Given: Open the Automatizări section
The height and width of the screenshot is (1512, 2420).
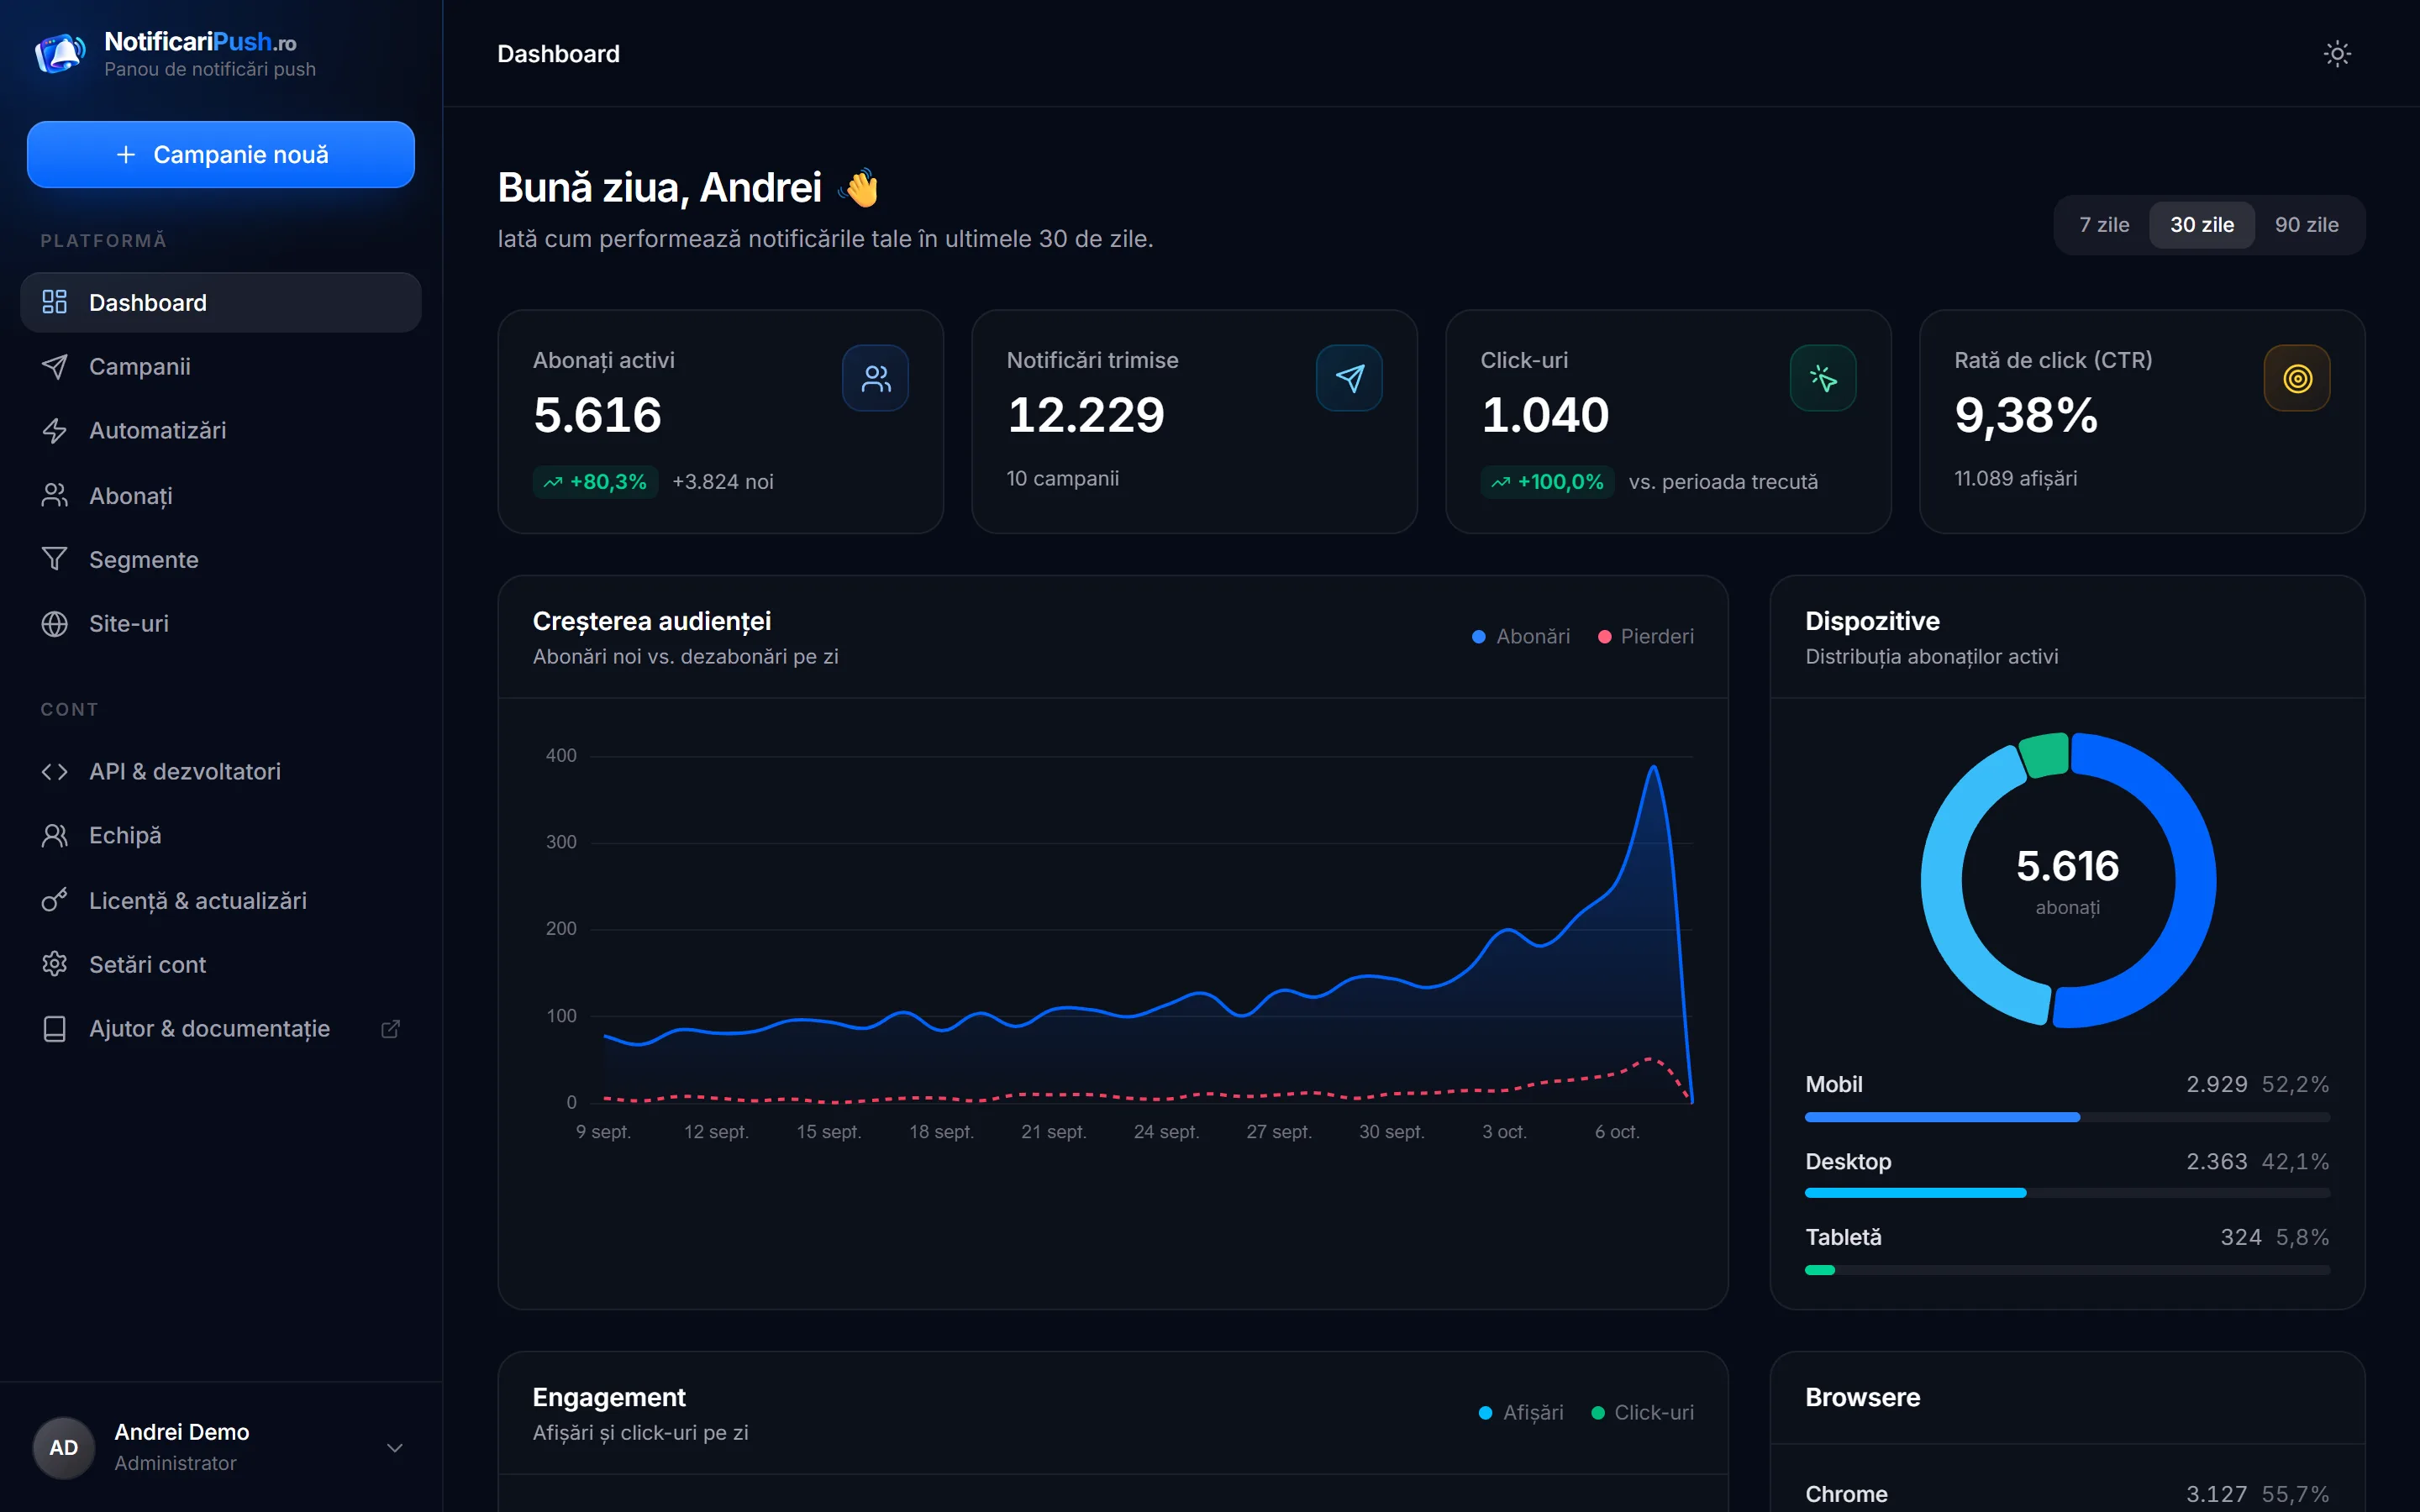Looking at the screenshot, I should click(221, 430).
